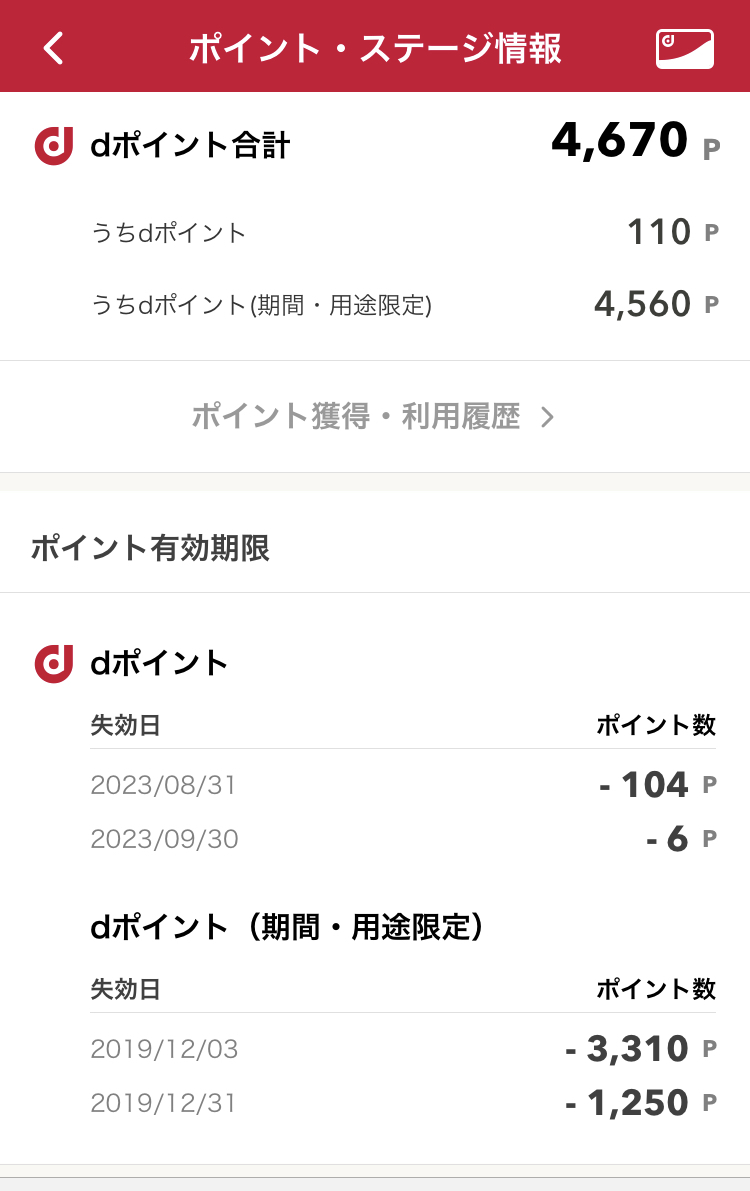
Task: Select the 2023/08/31 expiry date row
Action: (x=164, y=785)
